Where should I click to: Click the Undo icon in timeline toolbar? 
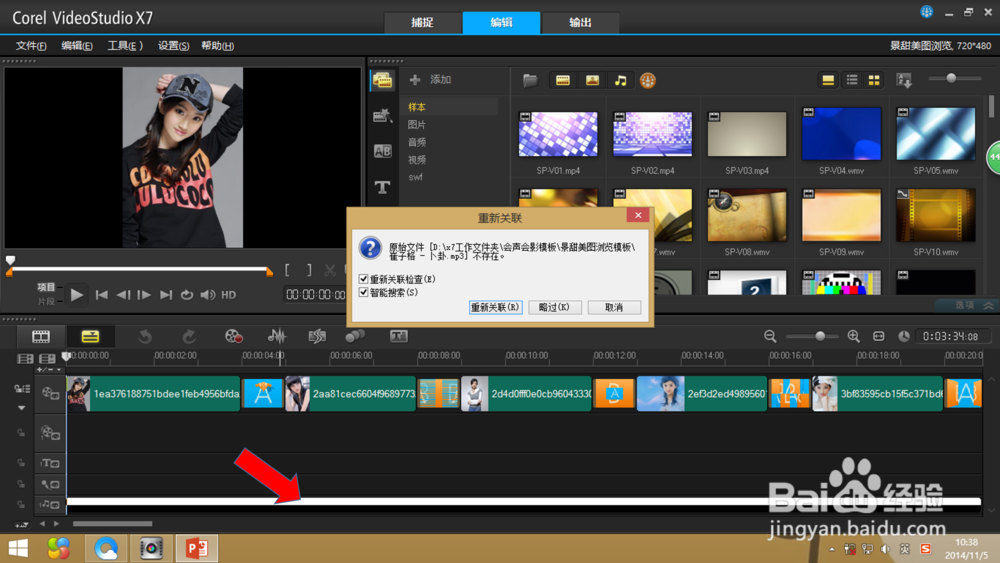click(x=145, y=336)
